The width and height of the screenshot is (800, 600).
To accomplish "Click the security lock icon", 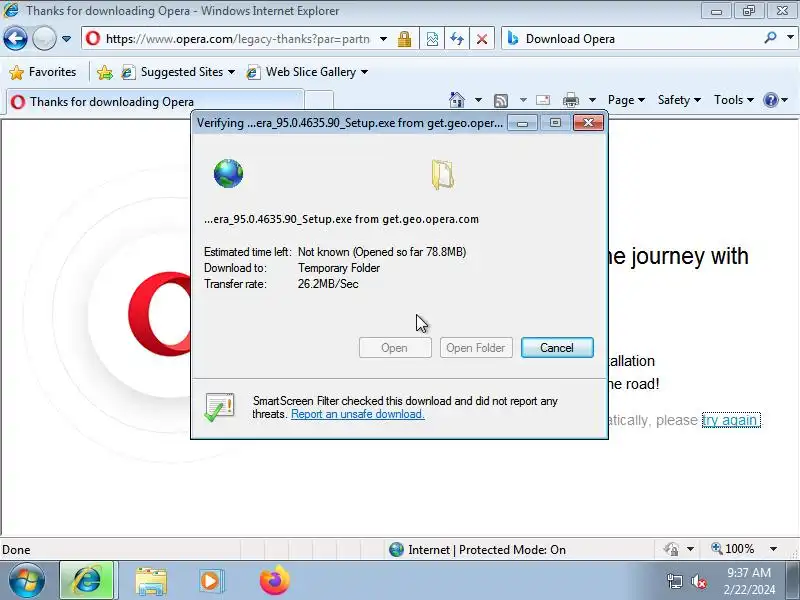I will (x=405, y=39).
